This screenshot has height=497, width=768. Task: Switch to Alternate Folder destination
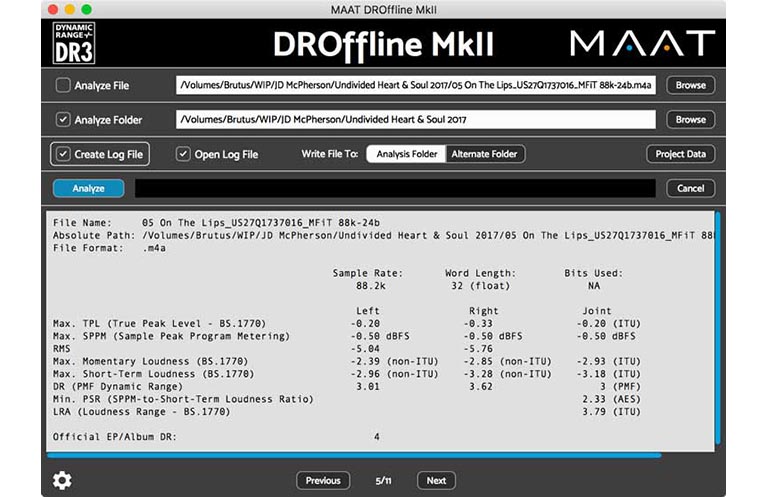click(484, 154)
